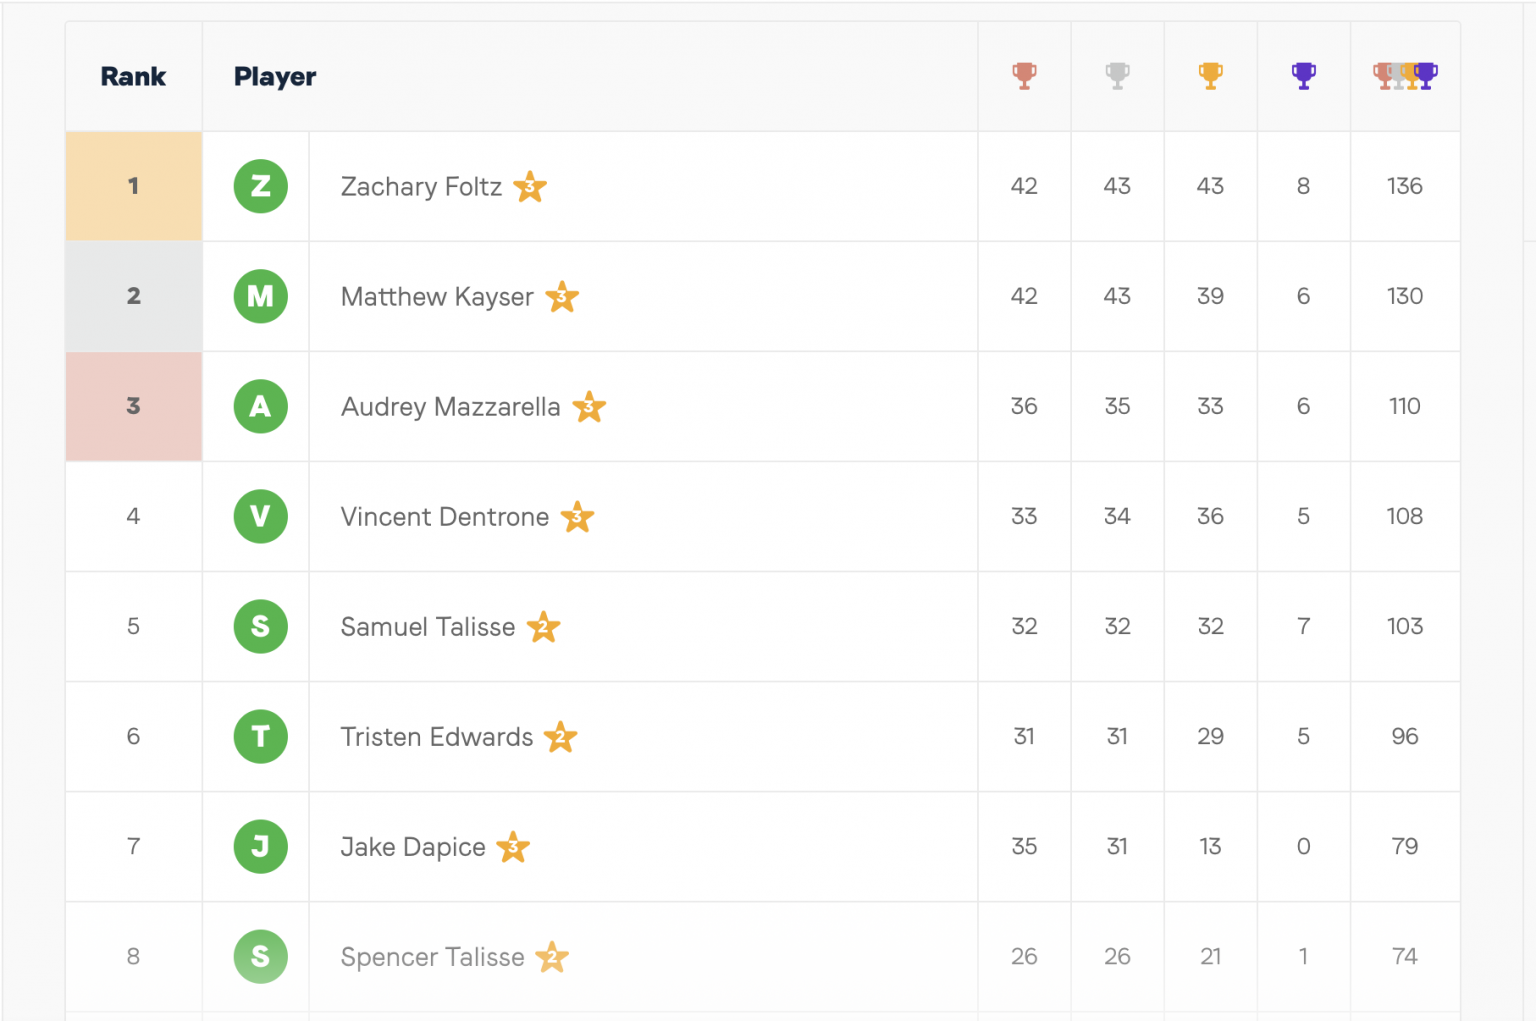Click the star badge beside Vincent Dentrone
The height and width of the screenshot is (1021, 1536).
pyautogui.click(x=577, y=517)
